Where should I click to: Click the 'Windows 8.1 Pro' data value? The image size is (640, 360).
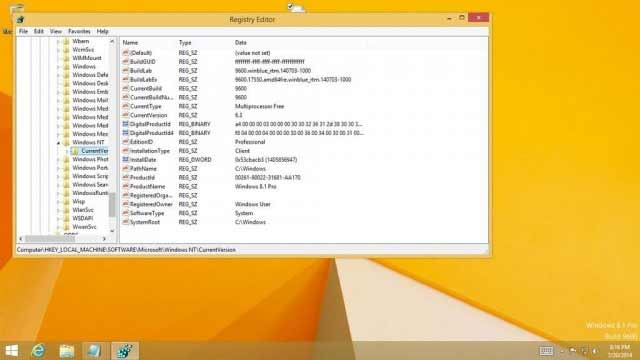pos(256,187)
